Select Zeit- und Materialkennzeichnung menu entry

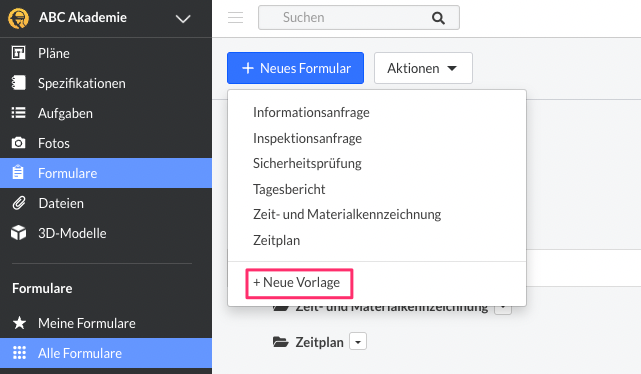tap(347, 214)
